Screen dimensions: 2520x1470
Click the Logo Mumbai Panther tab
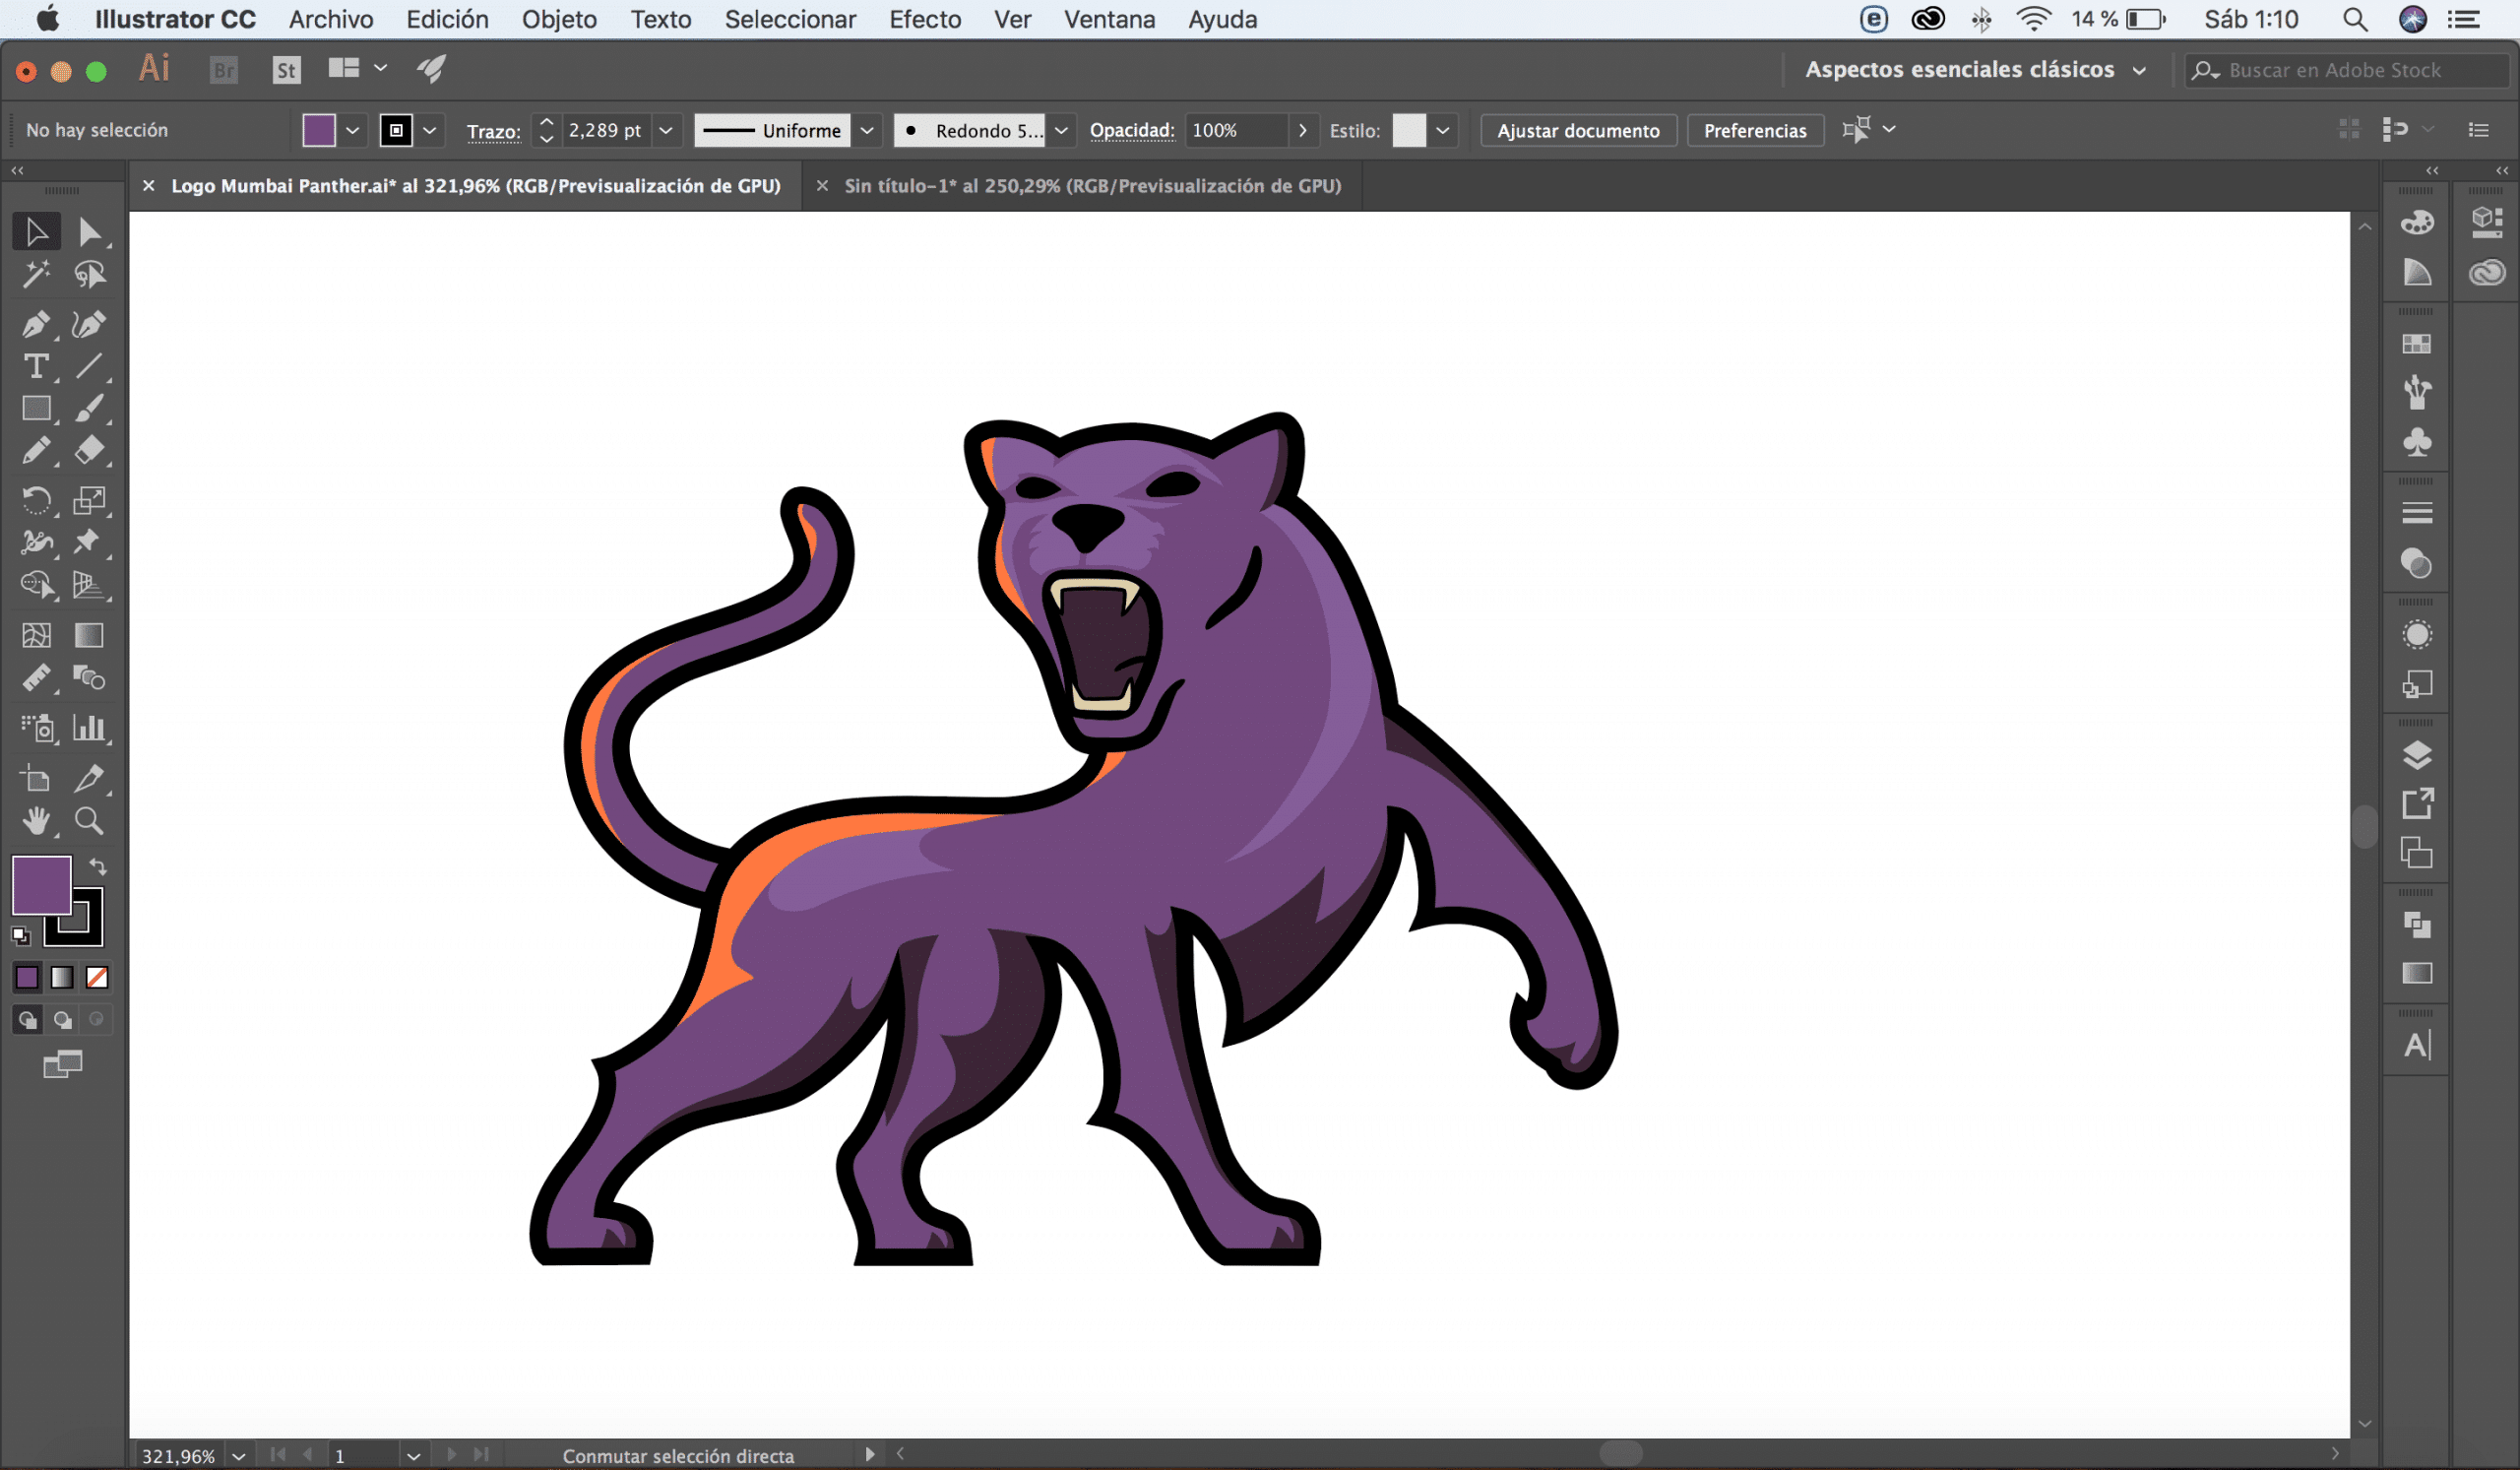pyautogui.click(x=475, y=184)
